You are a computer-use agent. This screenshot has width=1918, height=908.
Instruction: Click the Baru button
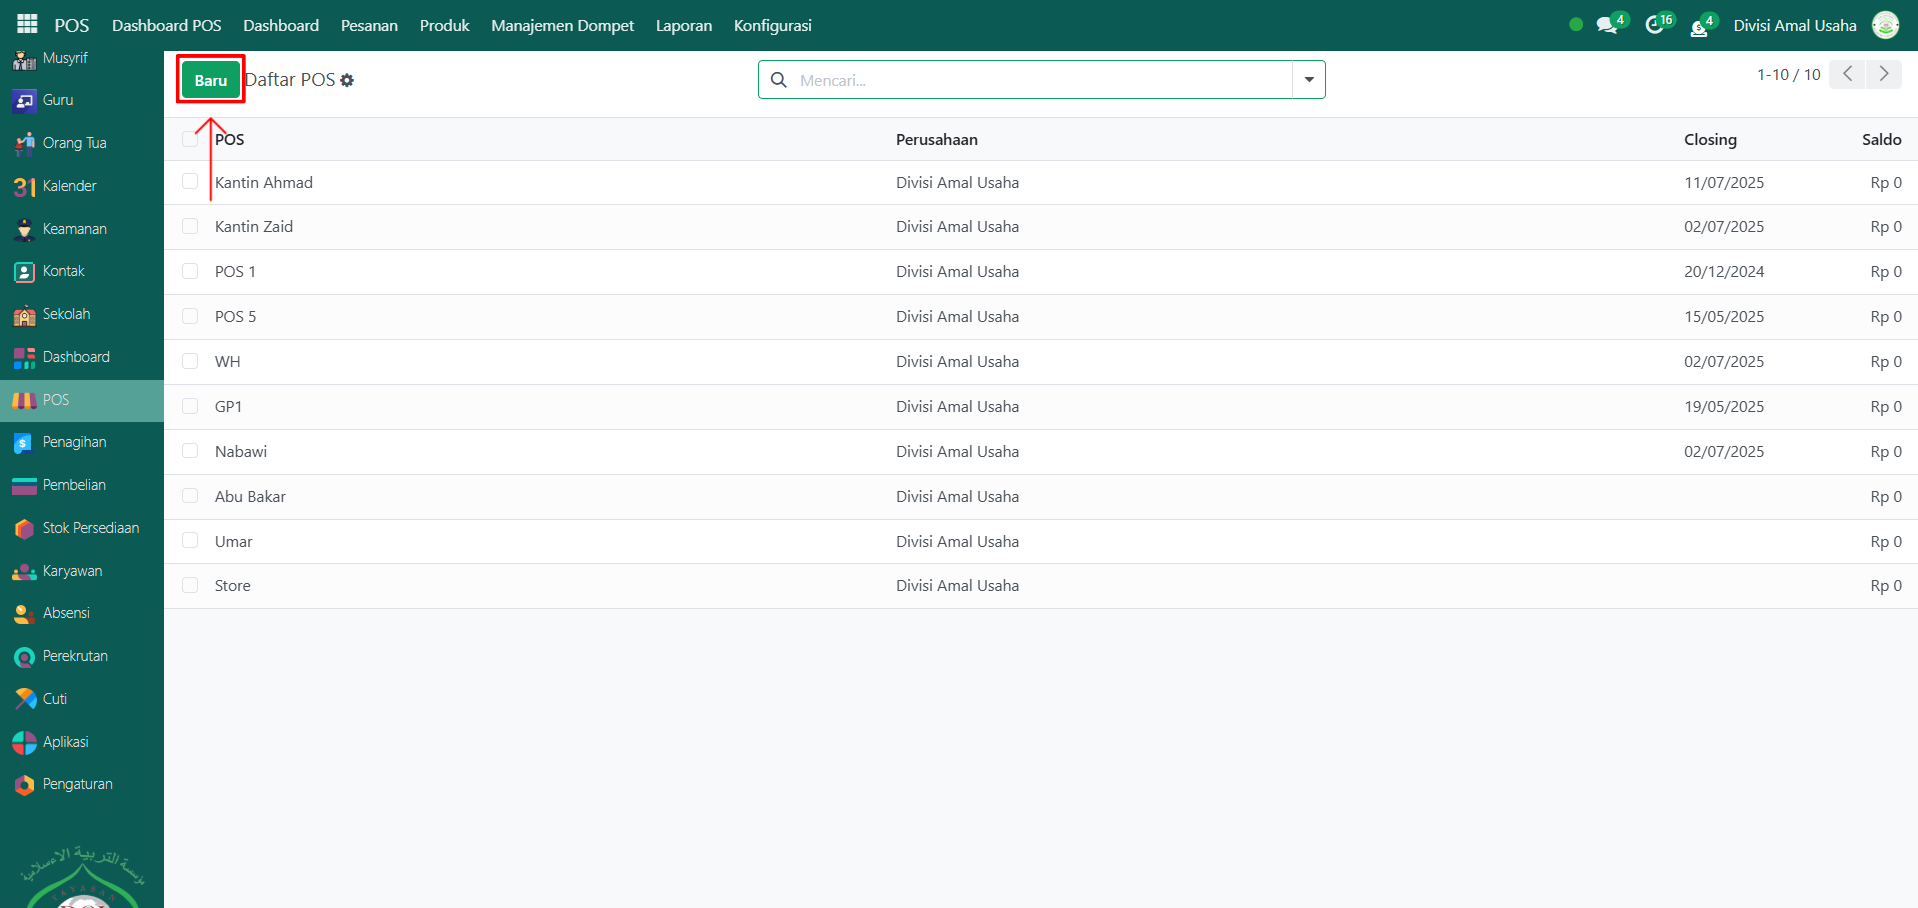pos(211,80)
